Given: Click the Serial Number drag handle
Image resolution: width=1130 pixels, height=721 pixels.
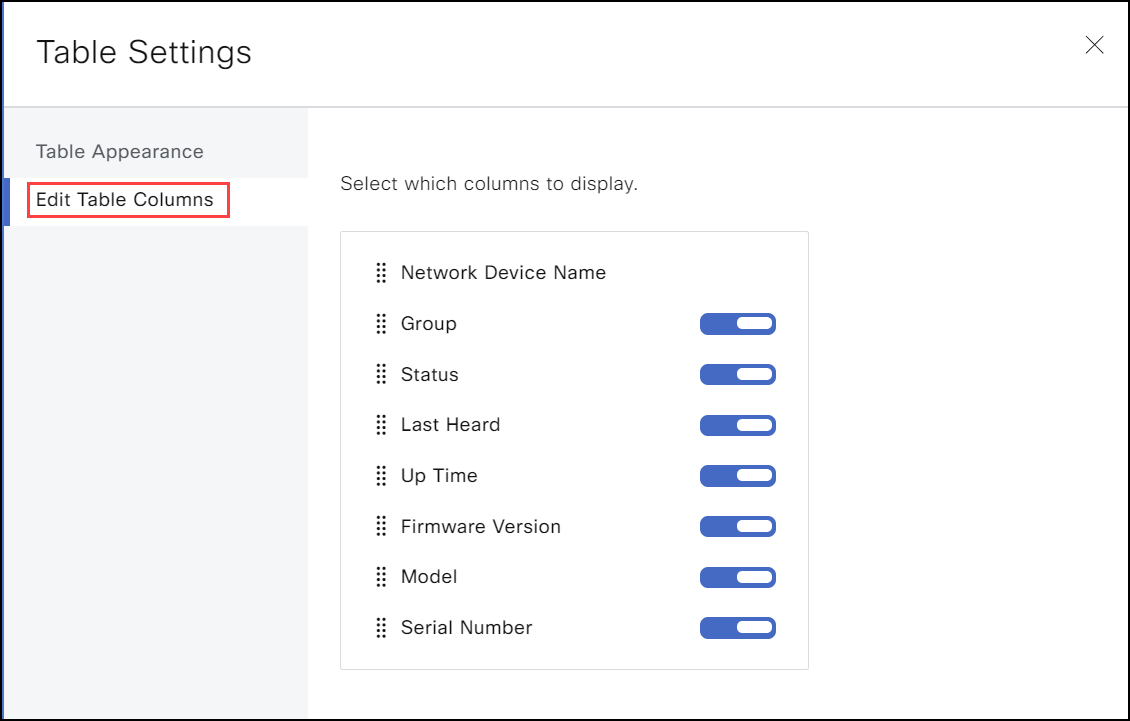Looking at the screenshot, I should coord(381,628).
